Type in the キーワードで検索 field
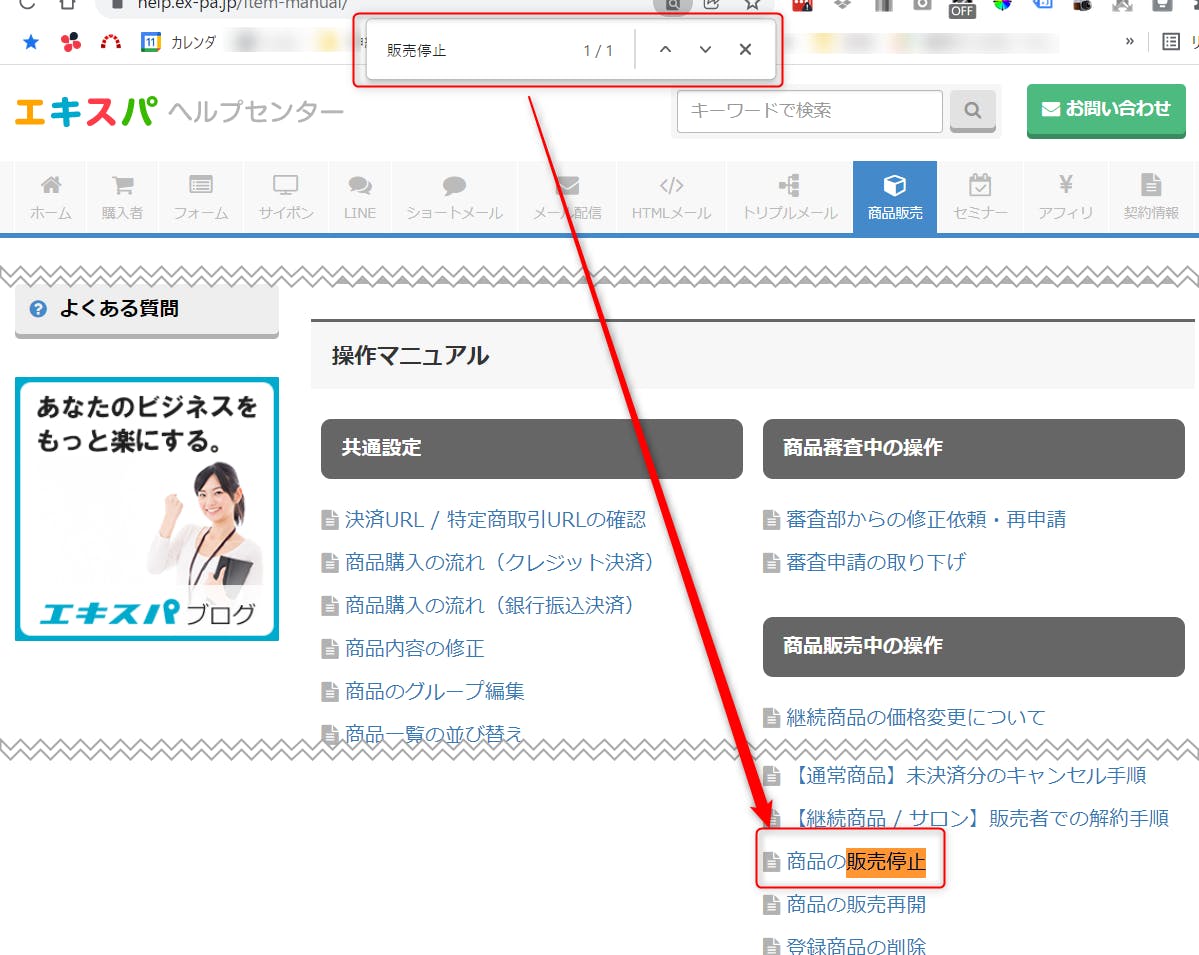 click(x=809, y=111)
